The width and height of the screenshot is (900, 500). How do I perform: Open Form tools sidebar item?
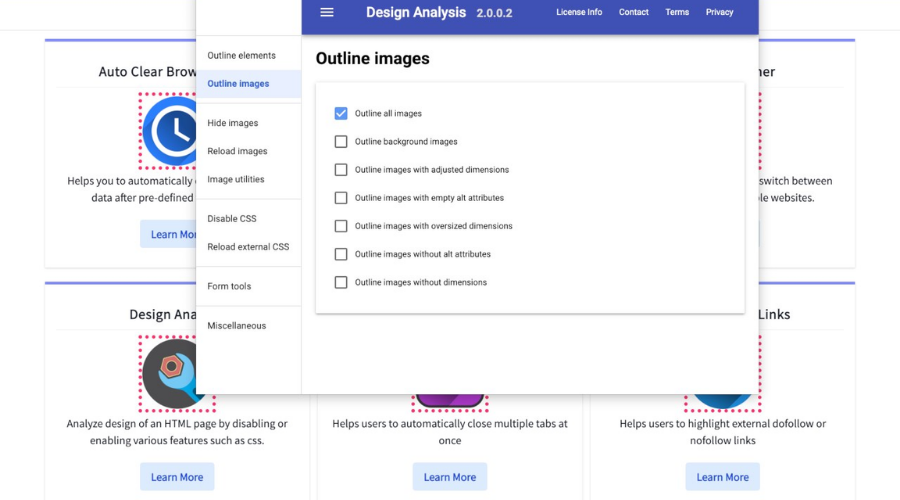(x=249, y=286)
